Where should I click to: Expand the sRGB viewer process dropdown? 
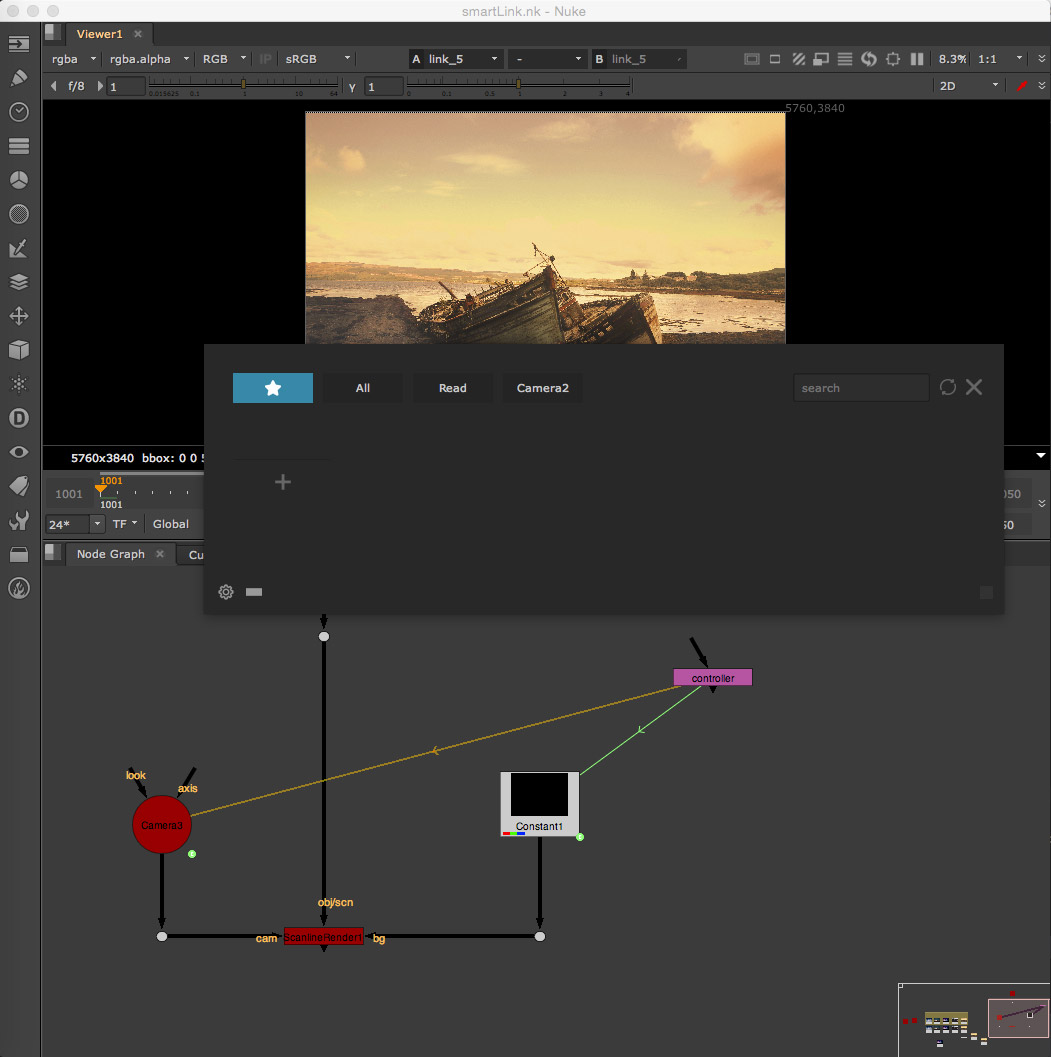[x=318, y=59]
